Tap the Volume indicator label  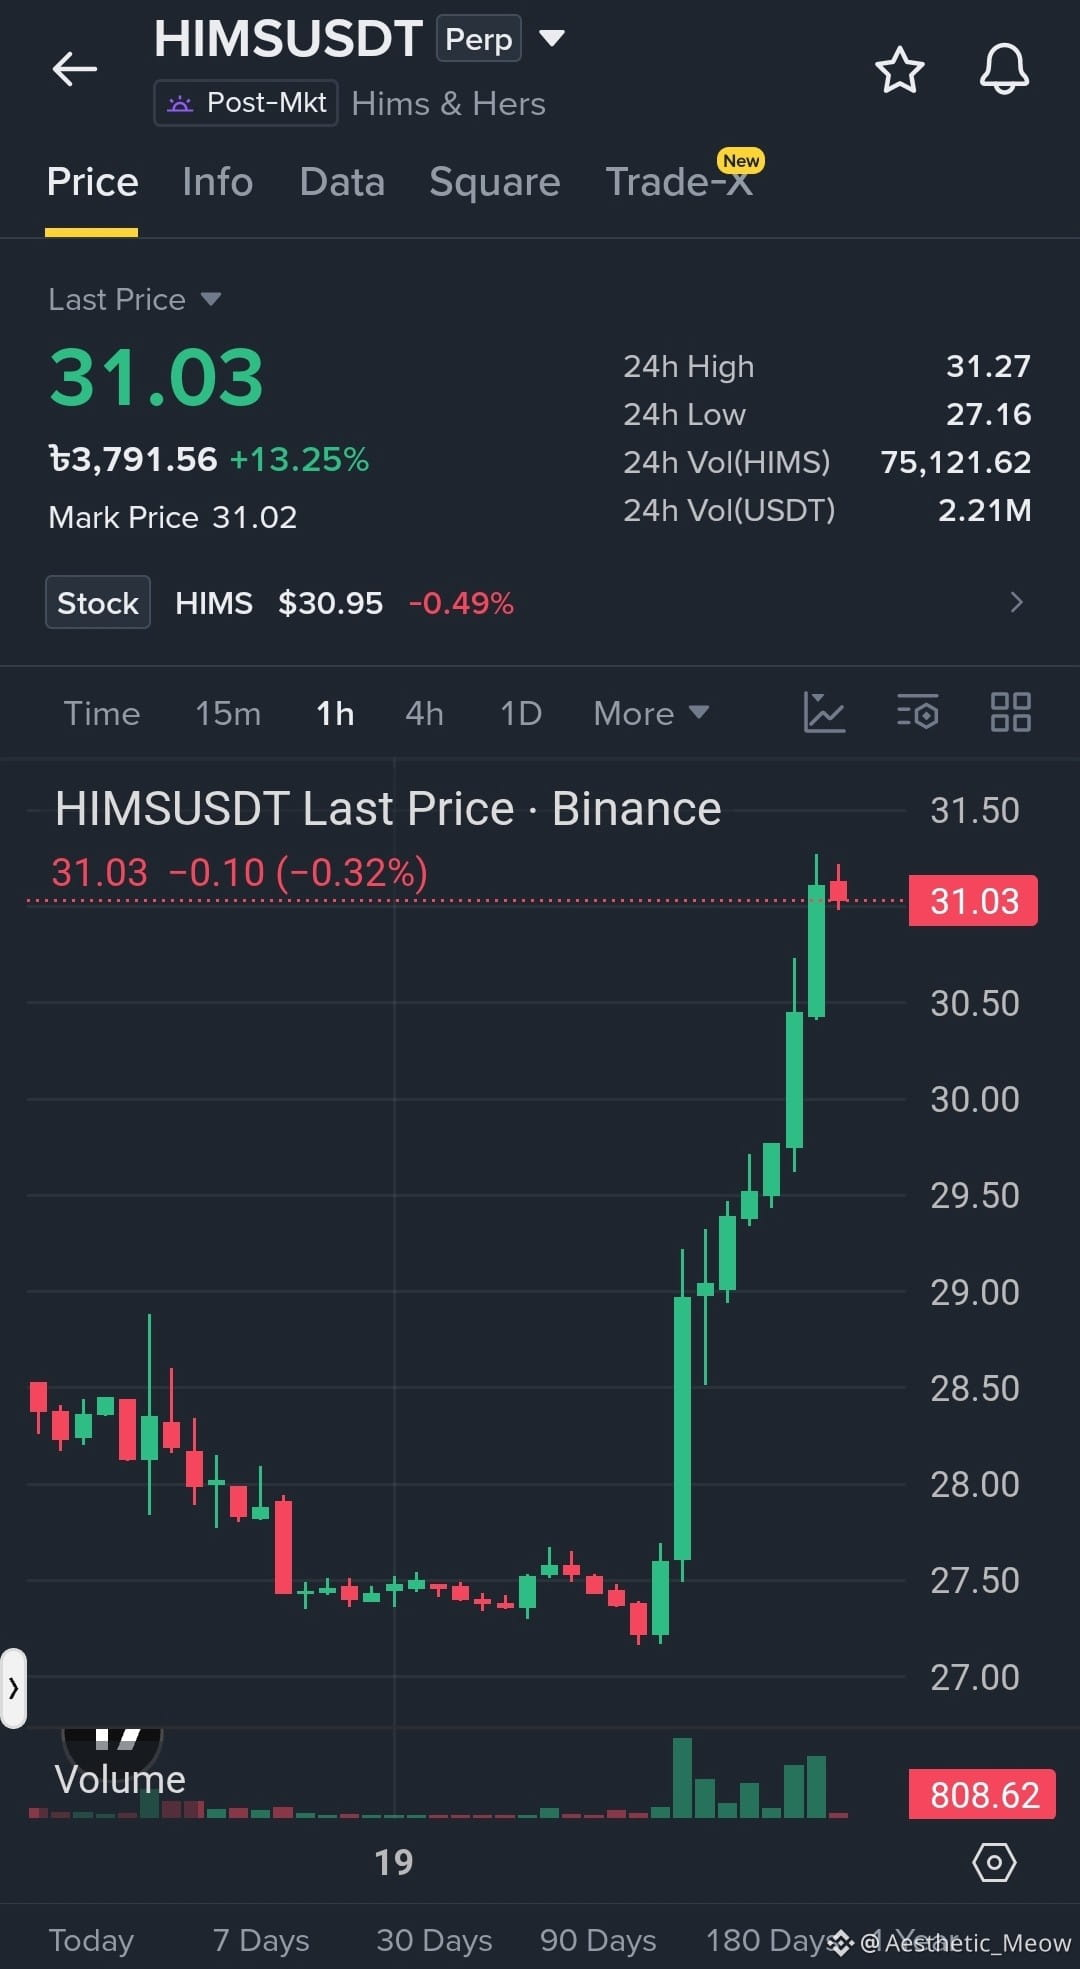pyautogui.click(x=120, y=1779)
